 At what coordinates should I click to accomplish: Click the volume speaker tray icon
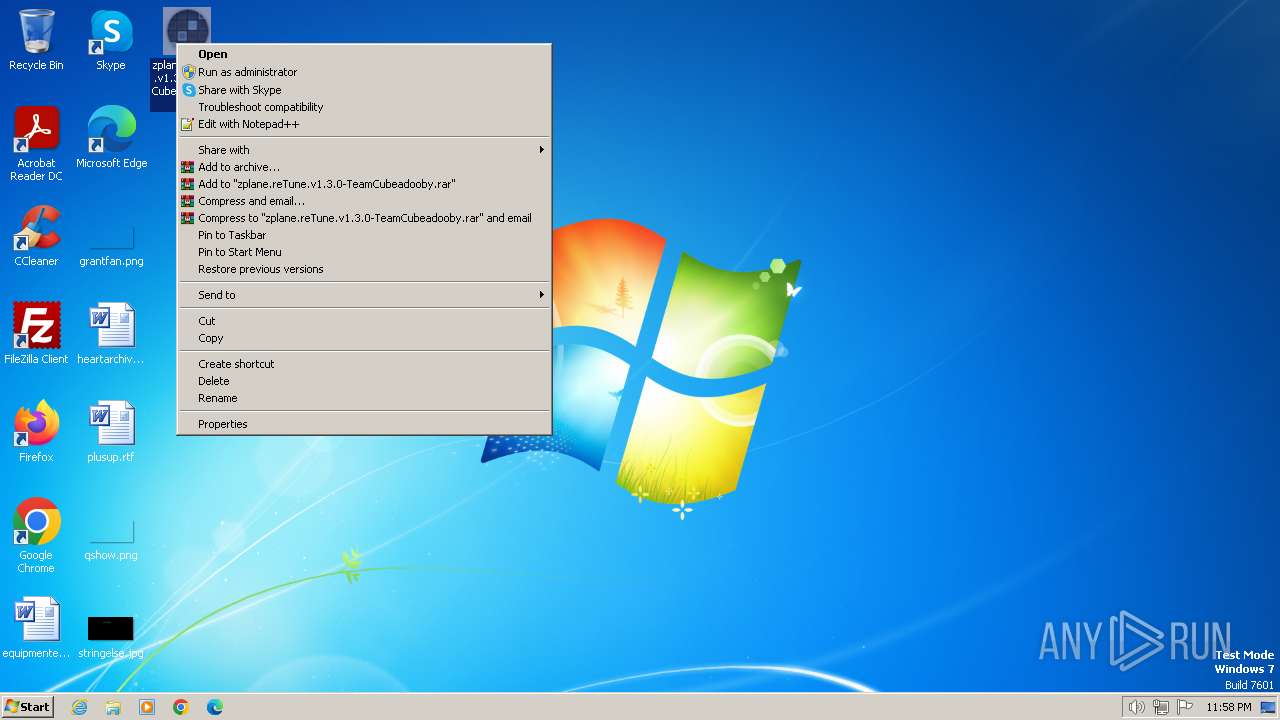pos(1136,707)
